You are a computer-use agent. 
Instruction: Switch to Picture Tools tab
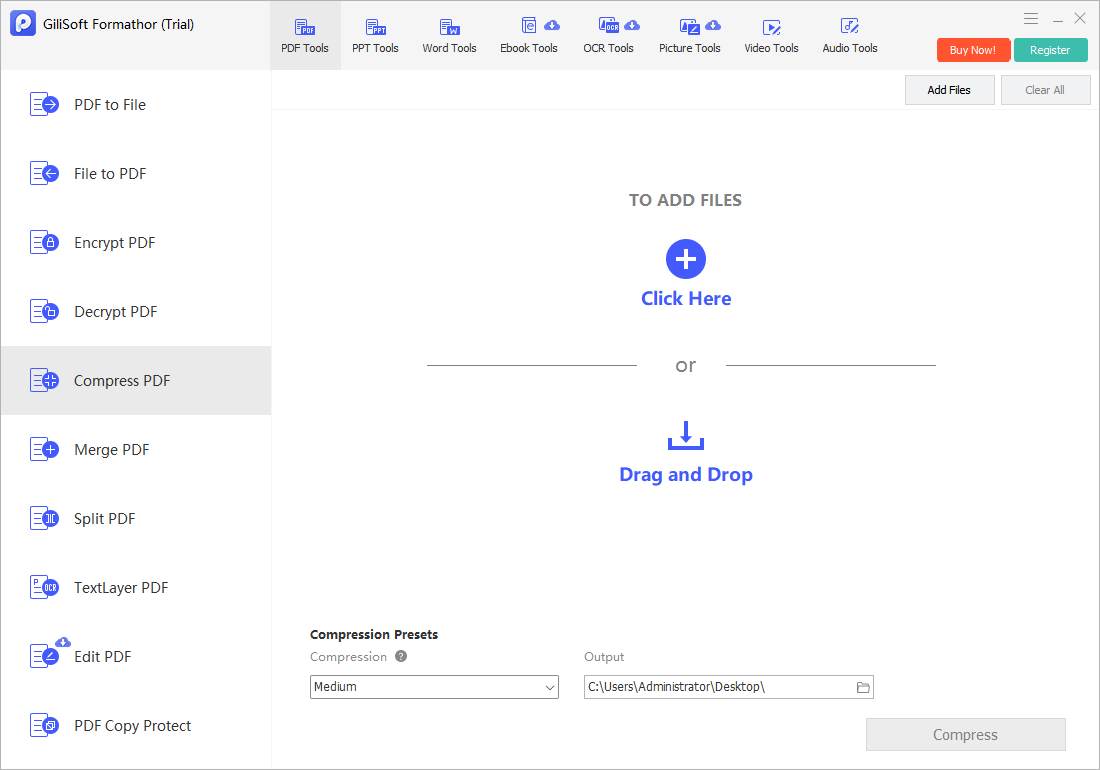(x=690, y=36)
